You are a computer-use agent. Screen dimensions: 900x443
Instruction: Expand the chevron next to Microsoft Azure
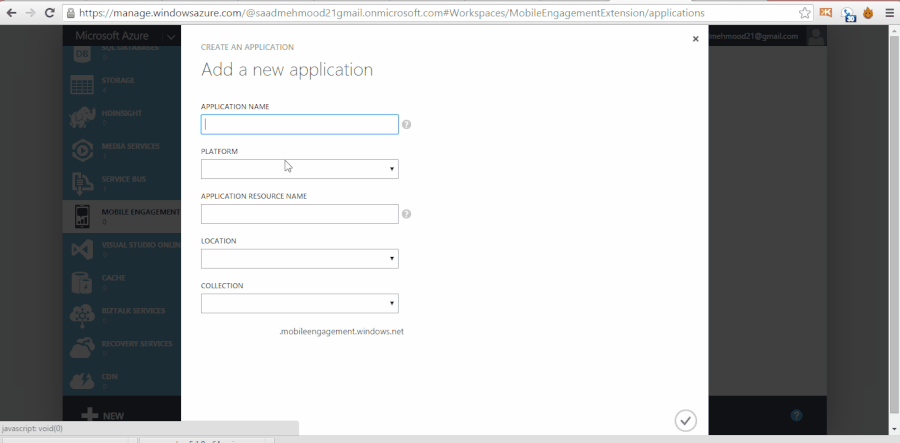171,37
